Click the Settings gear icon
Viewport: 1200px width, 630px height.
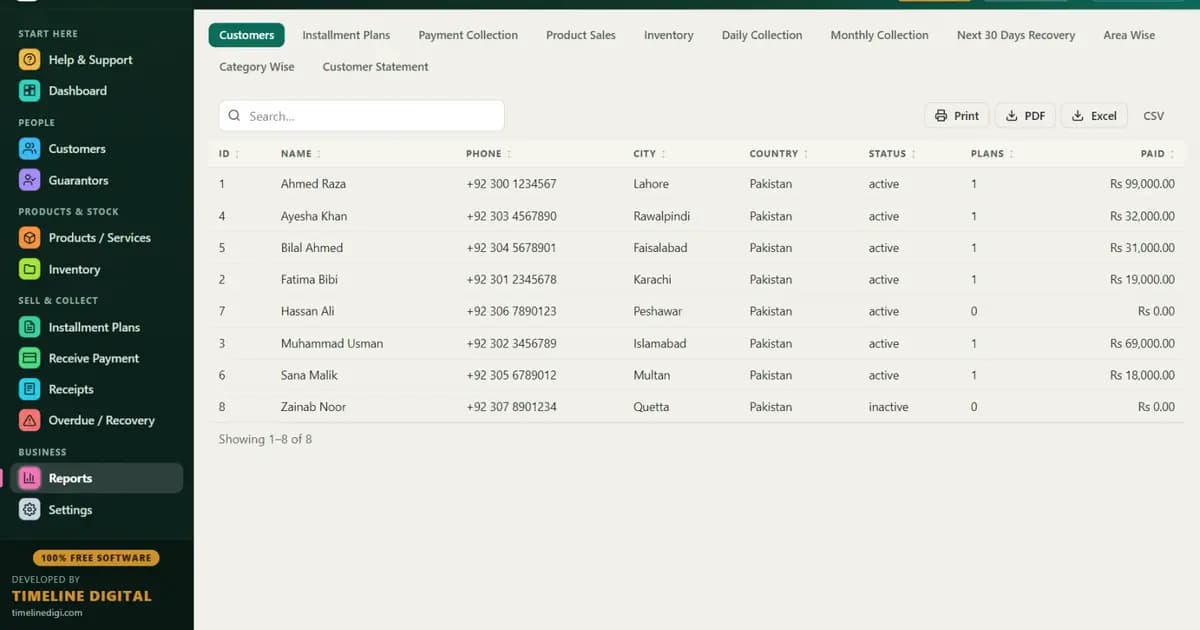[x=30, y=510]
